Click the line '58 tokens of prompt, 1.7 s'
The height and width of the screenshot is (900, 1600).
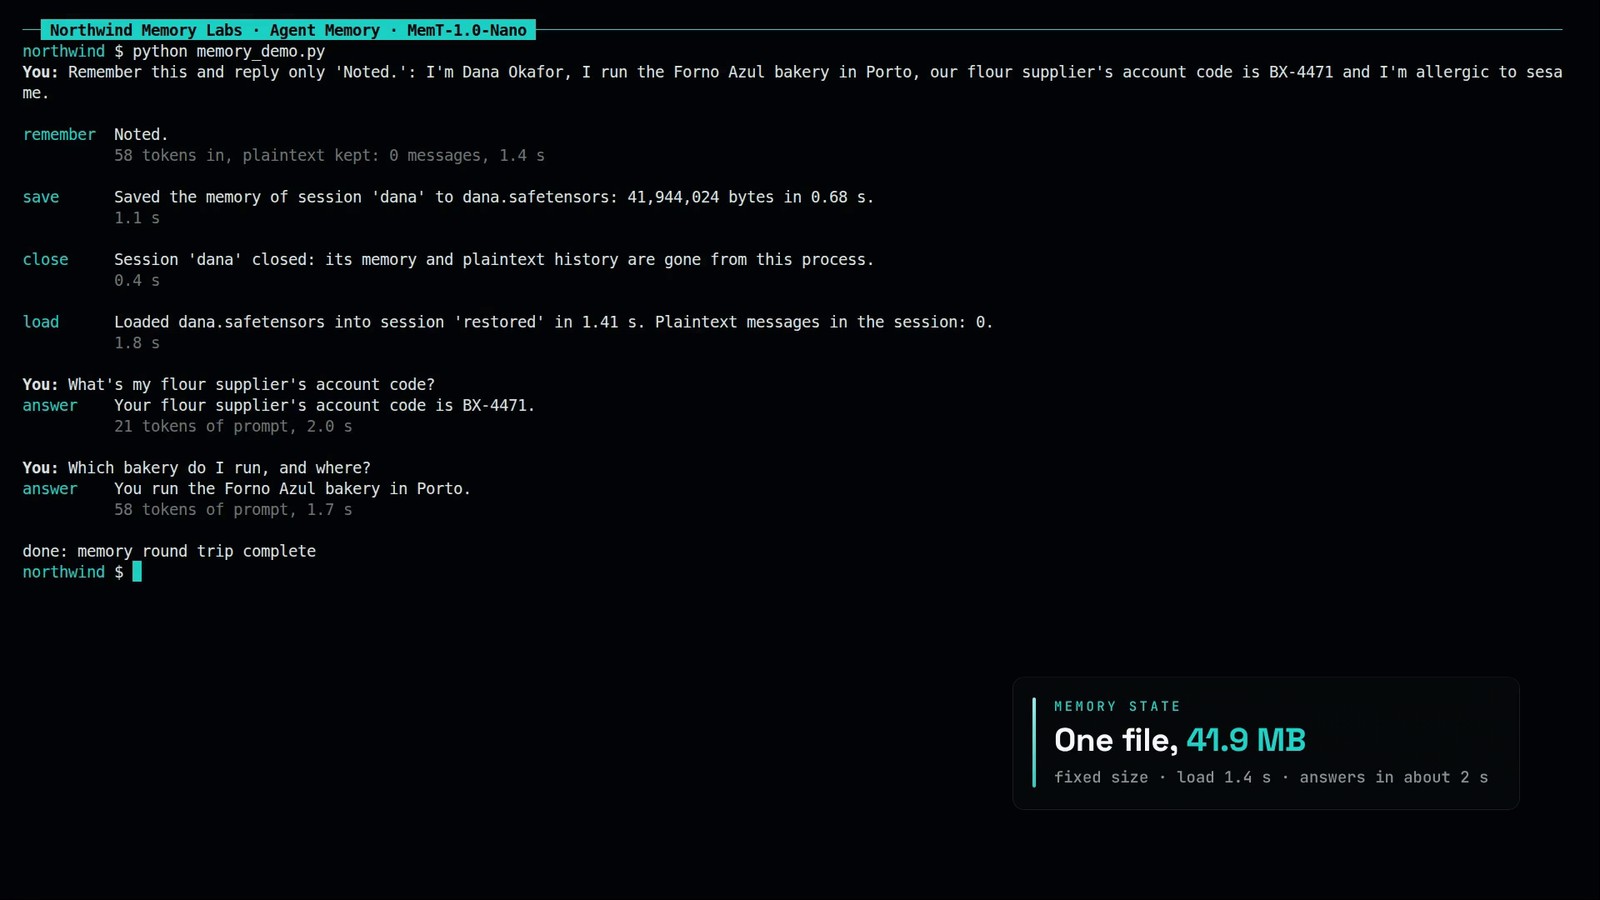coord(233,510)
